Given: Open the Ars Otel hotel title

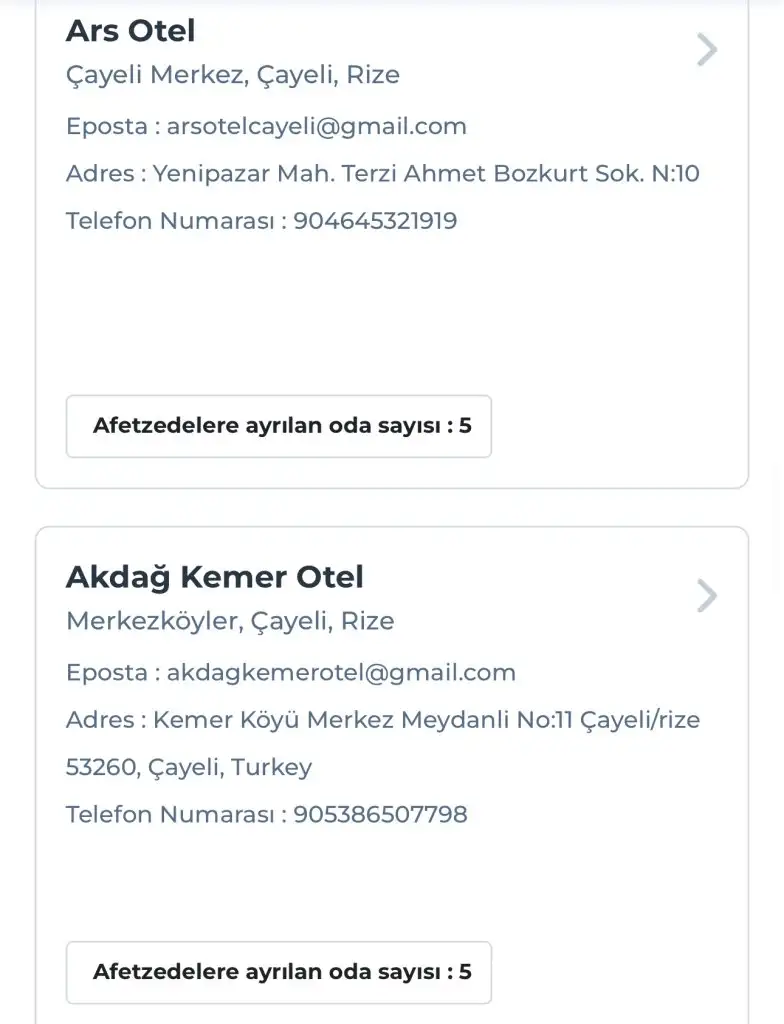Looking at the screenshot, I should [x=130, y=31].
